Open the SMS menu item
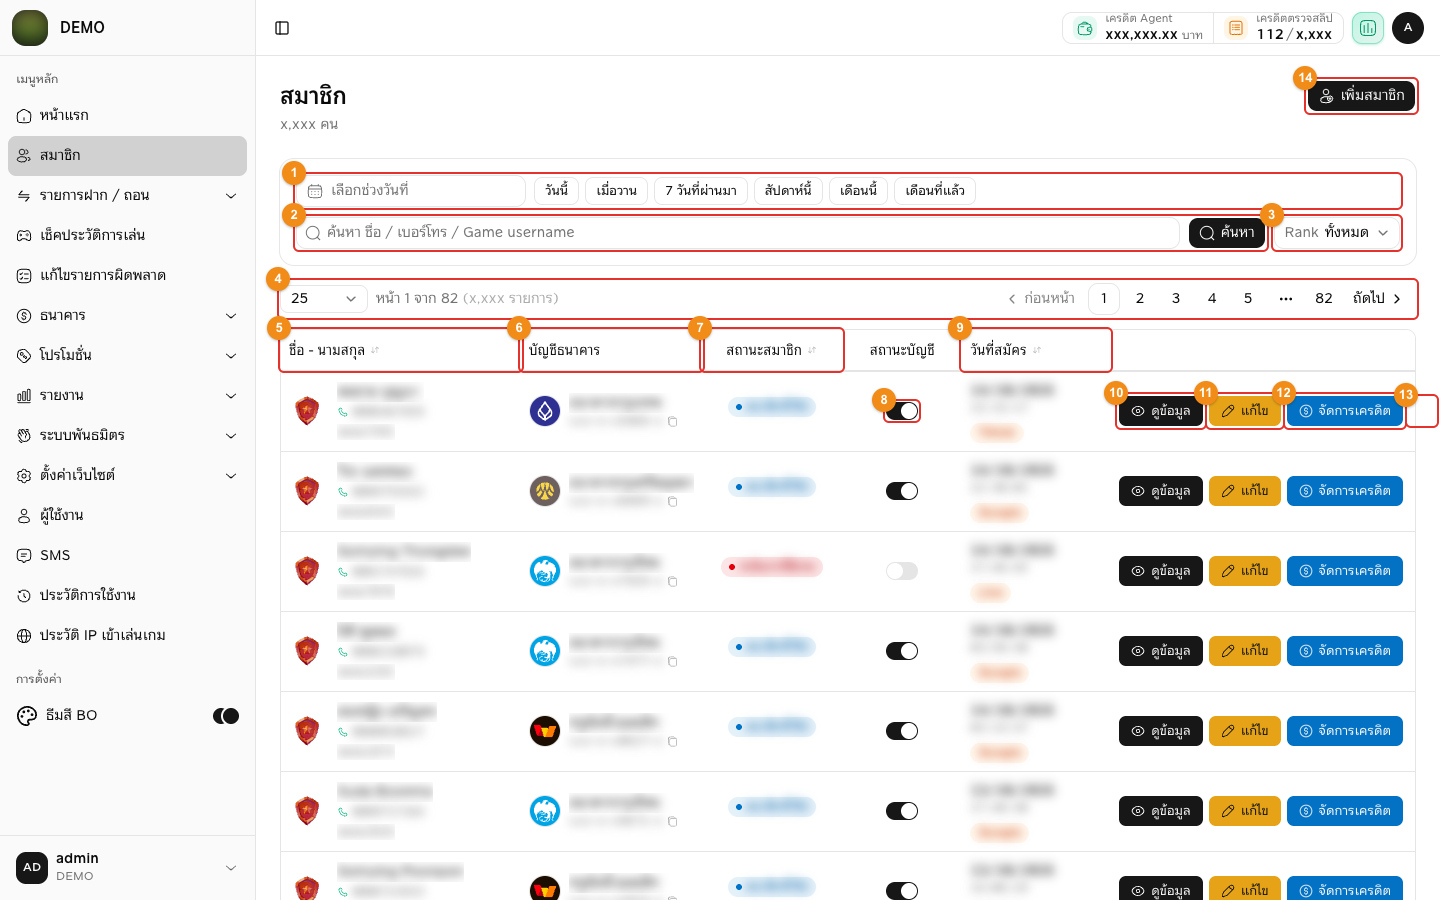Screen dimensions: 1440x900 click(127, 556)
